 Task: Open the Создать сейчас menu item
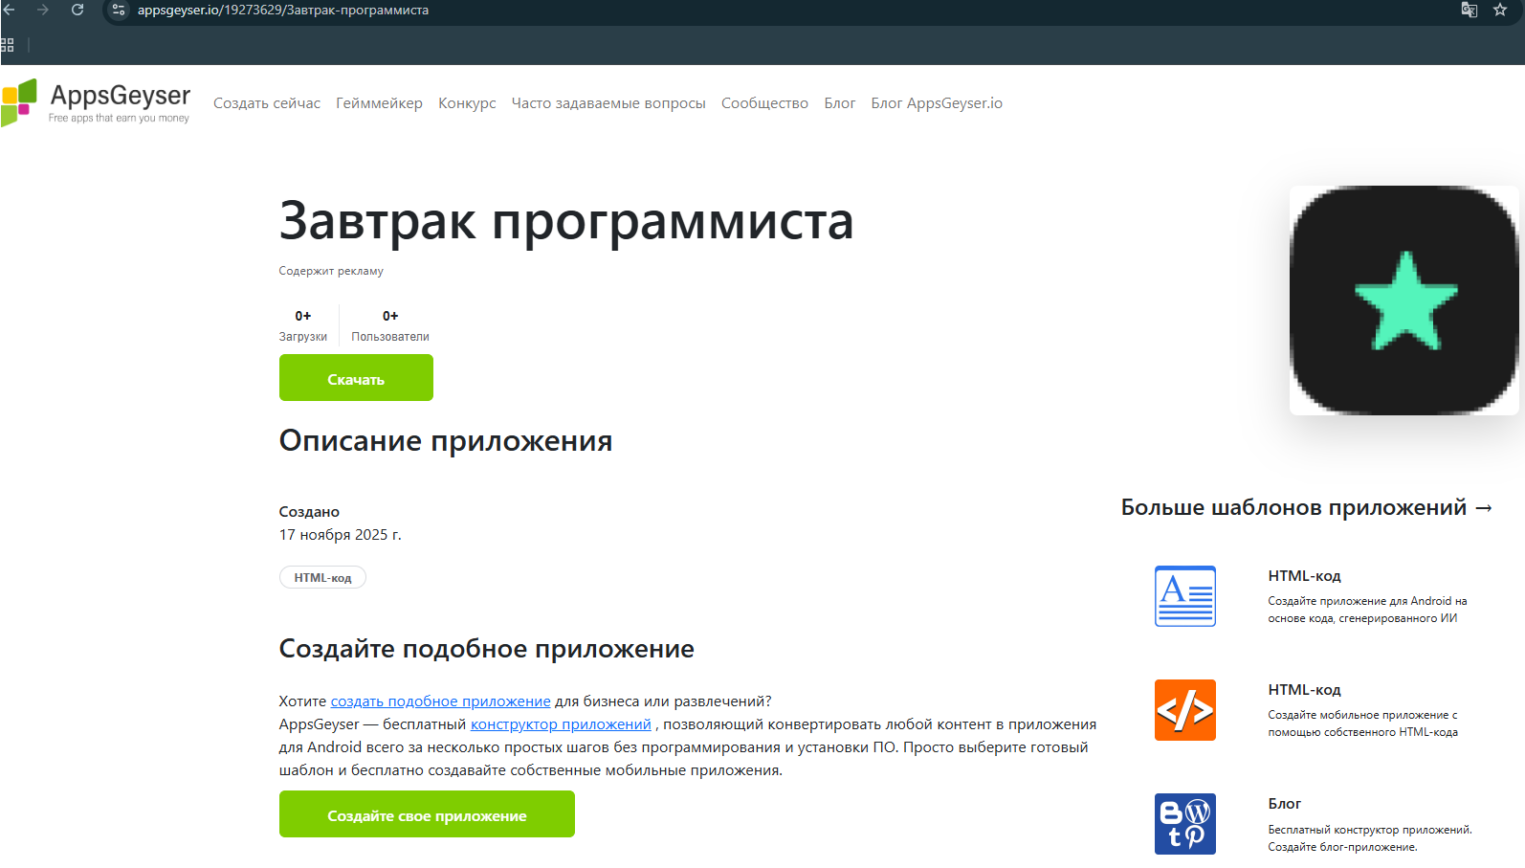tap(266, 102)
